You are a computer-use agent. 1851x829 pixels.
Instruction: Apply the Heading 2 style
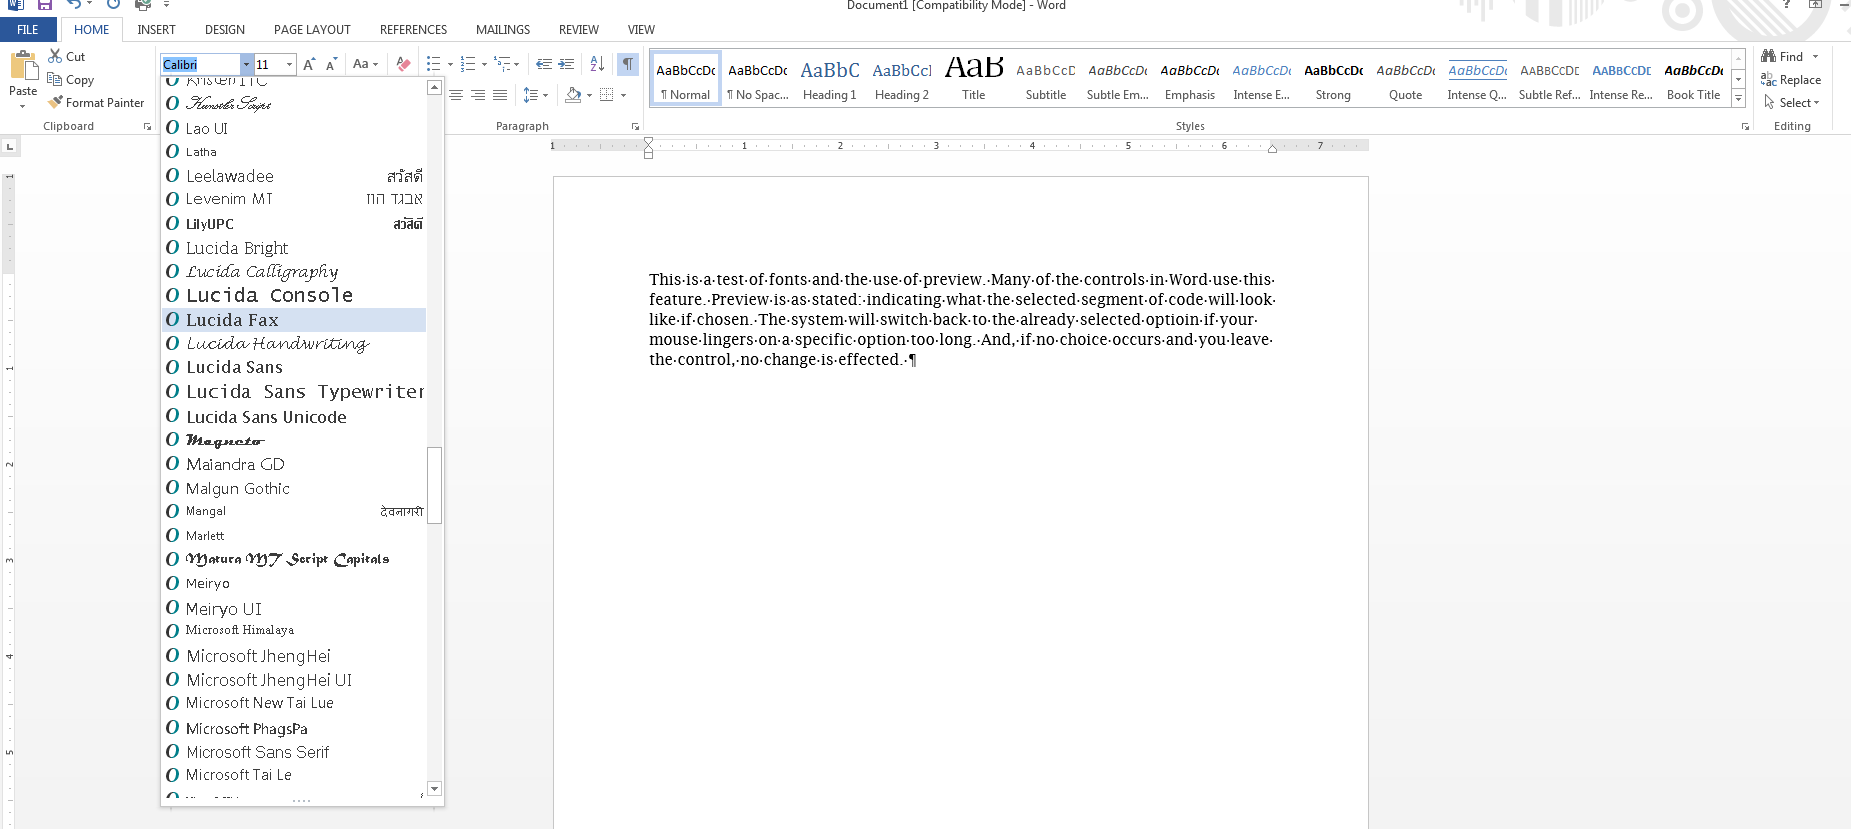coord(902,79)
